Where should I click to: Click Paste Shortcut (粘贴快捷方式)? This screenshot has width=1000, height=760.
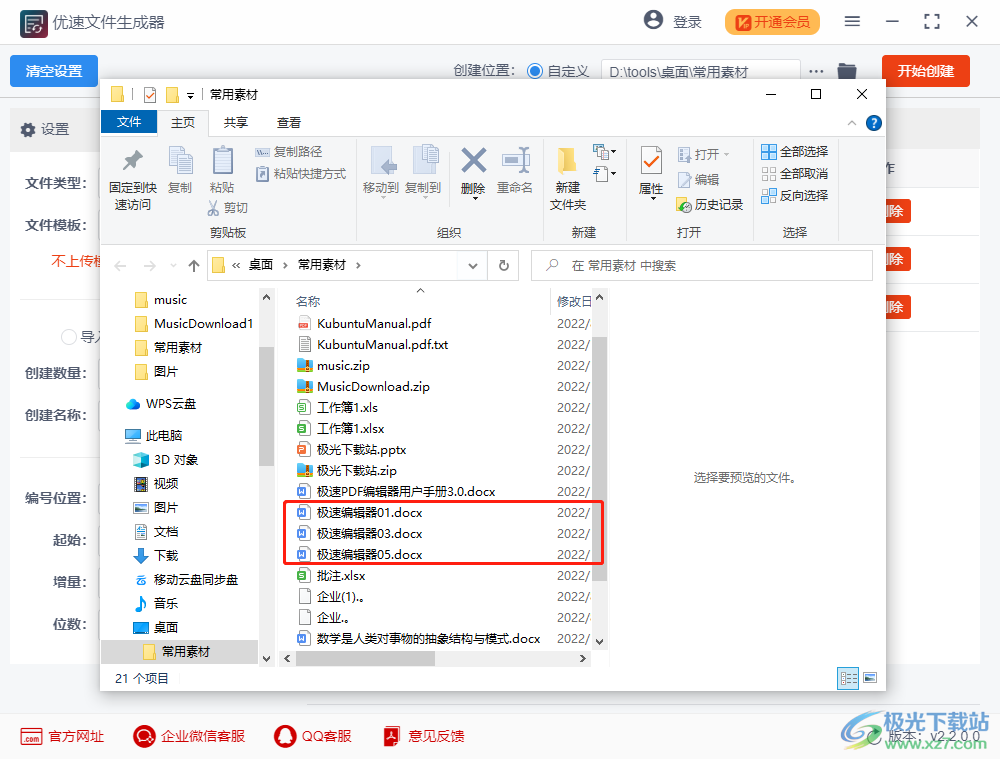(x=300, y=173)
